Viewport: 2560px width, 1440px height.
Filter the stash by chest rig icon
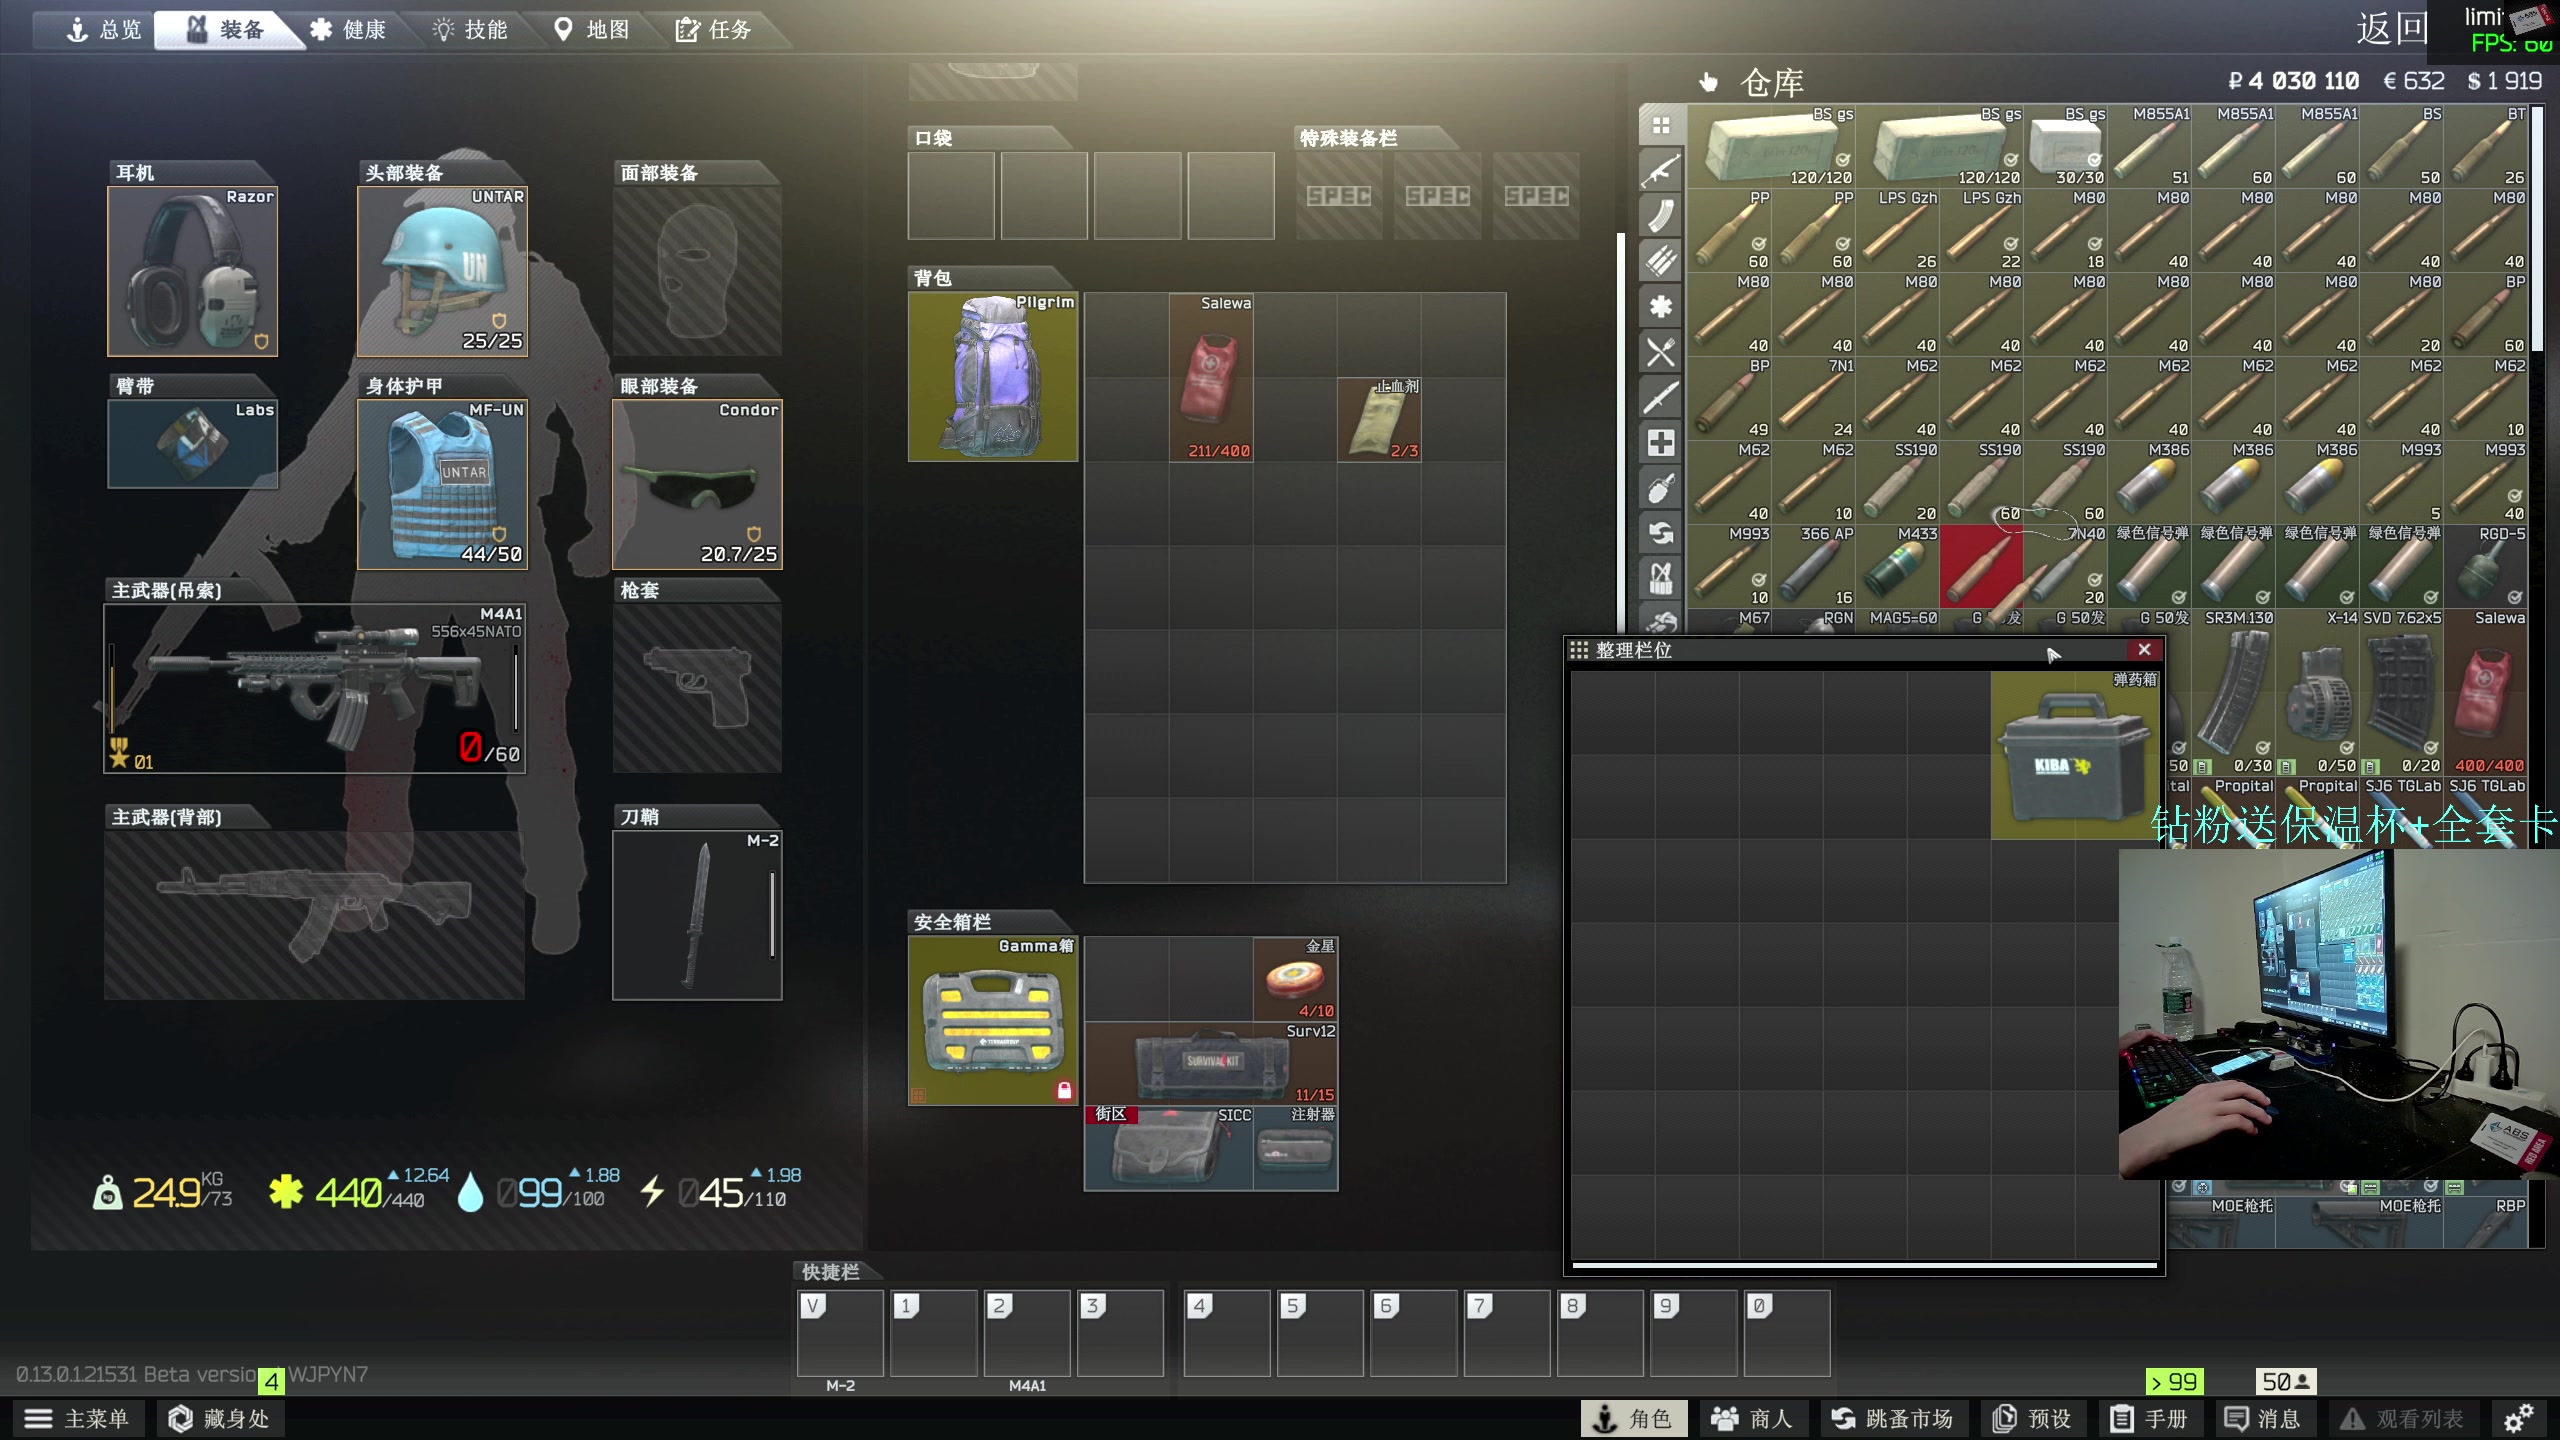(1661, 578)
